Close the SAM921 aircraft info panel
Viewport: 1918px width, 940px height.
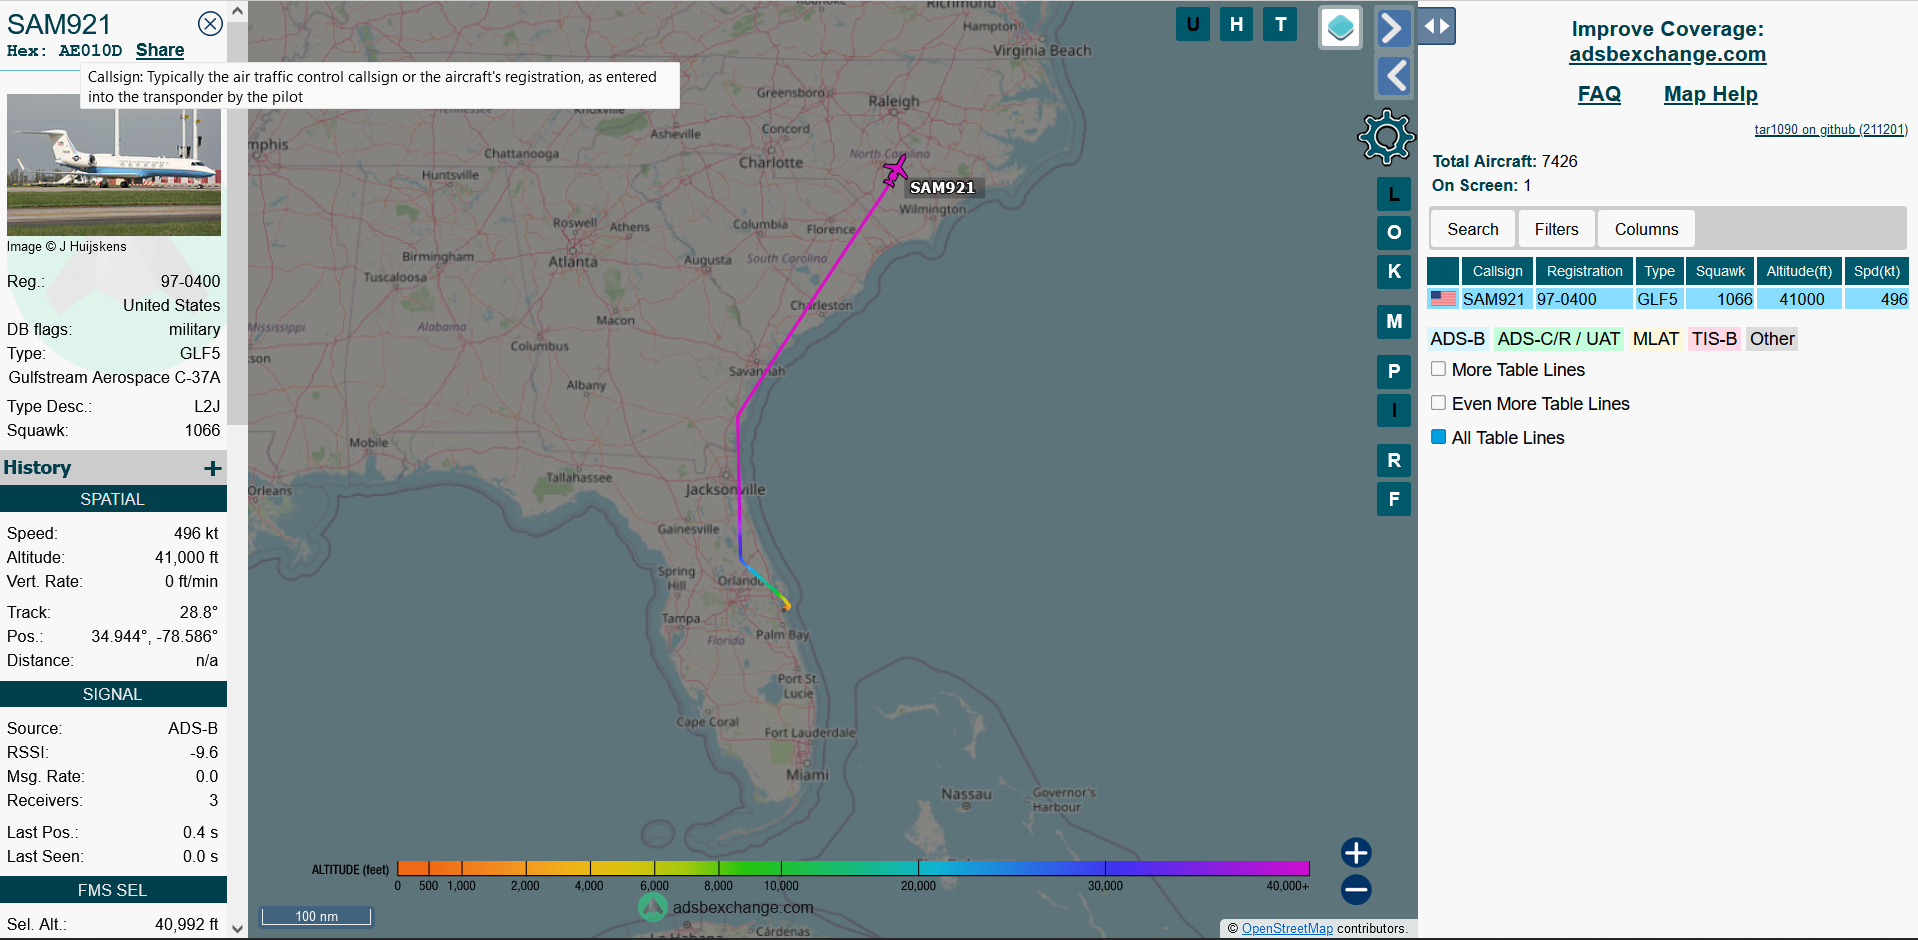click(210, 24)
